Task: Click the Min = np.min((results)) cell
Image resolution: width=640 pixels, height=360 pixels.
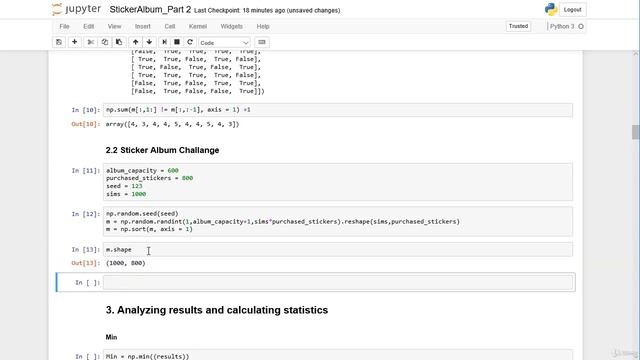Action: [338, 356]
